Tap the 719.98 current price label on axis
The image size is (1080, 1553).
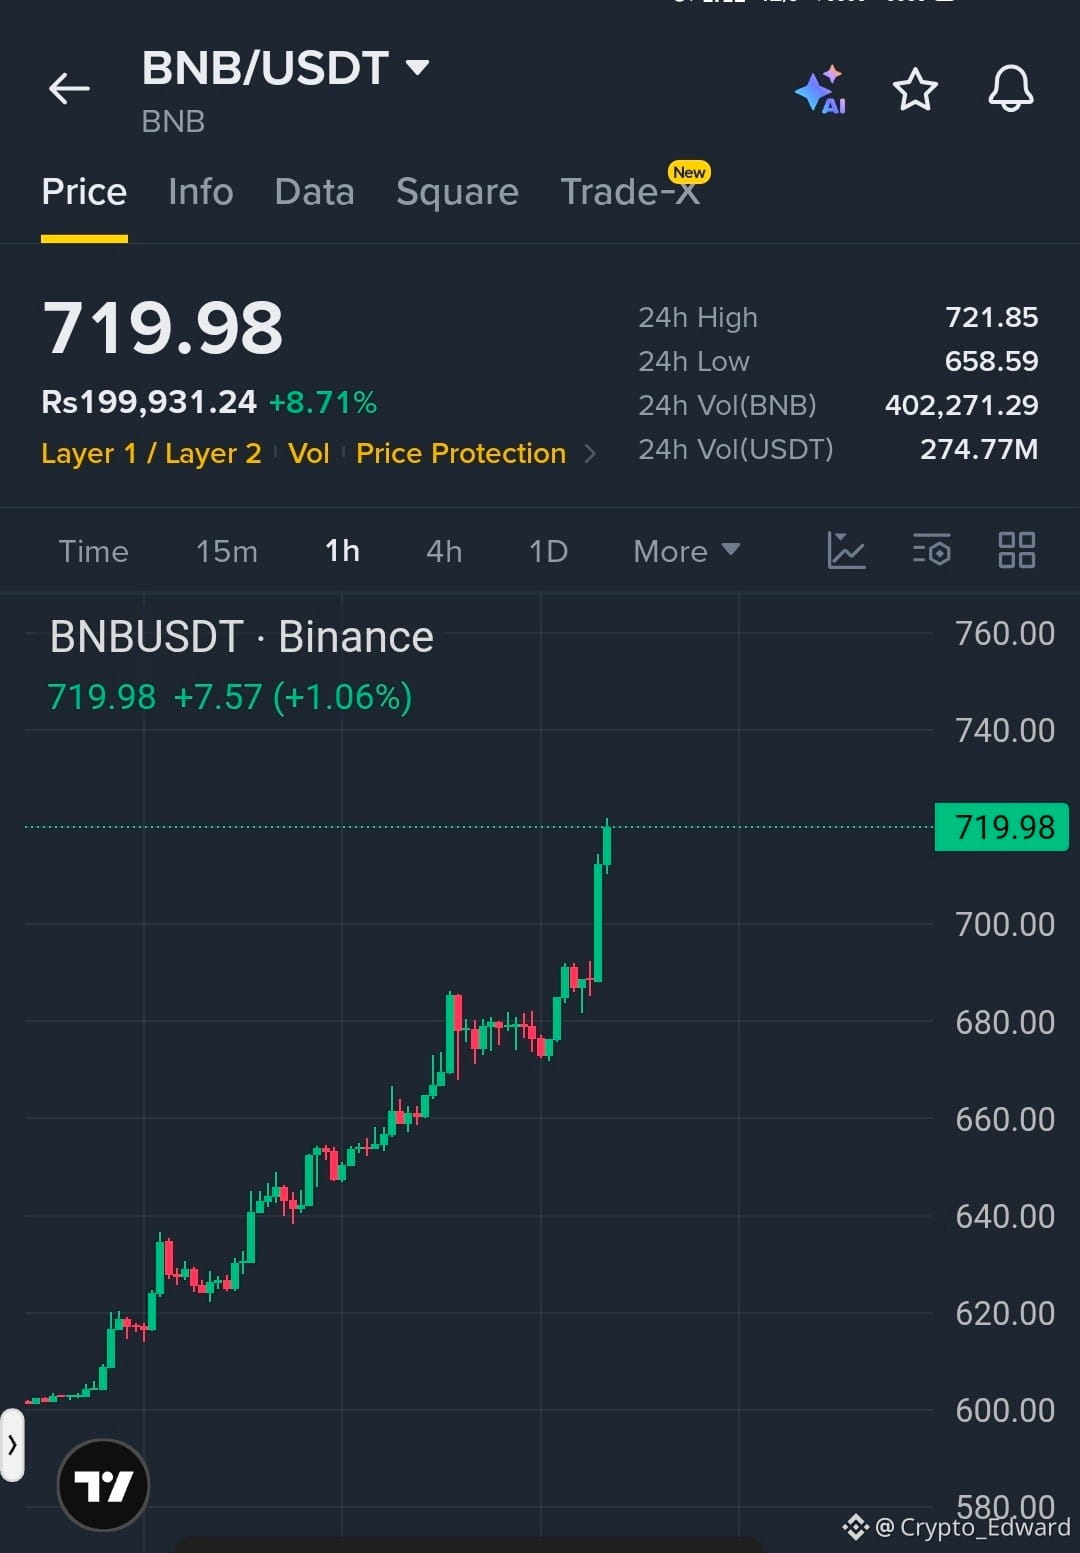coord(1002,827)
